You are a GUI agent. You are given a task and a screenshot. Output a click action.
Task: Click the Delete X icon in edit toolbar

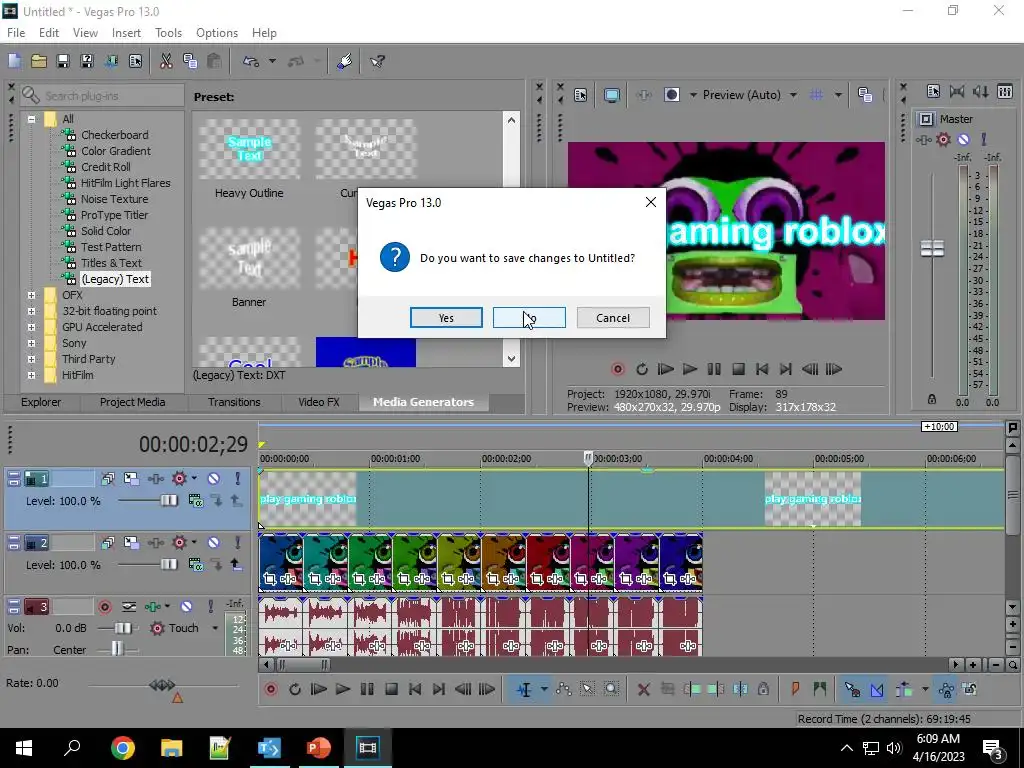(643, 689)
